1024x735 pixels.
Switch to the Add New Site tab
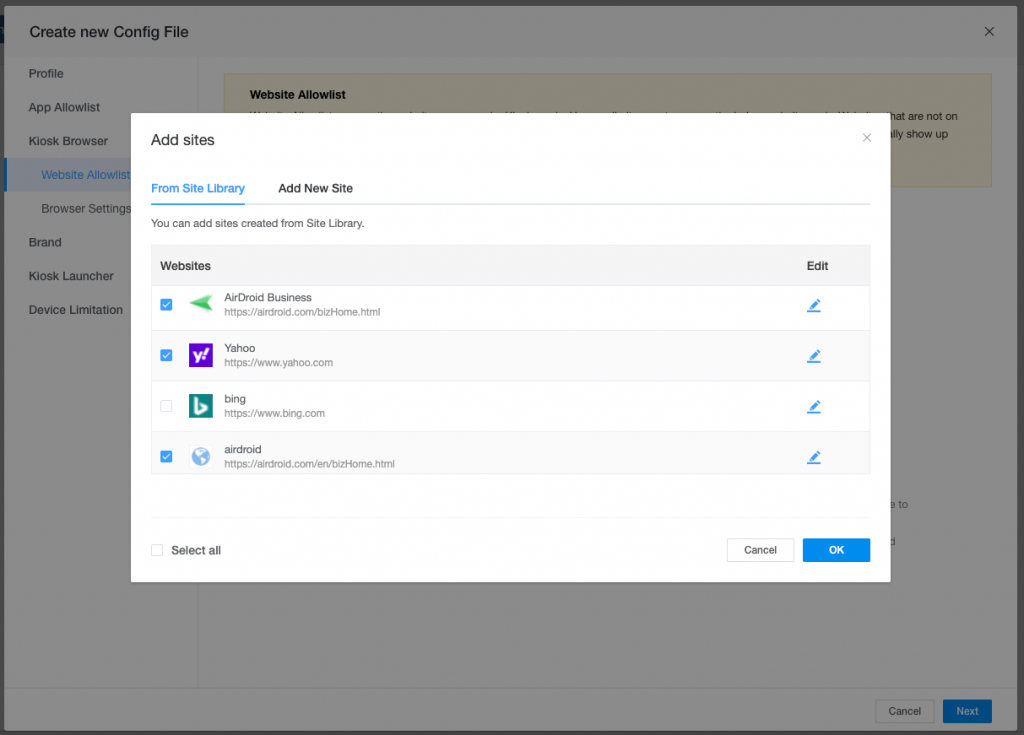point(315,188)
